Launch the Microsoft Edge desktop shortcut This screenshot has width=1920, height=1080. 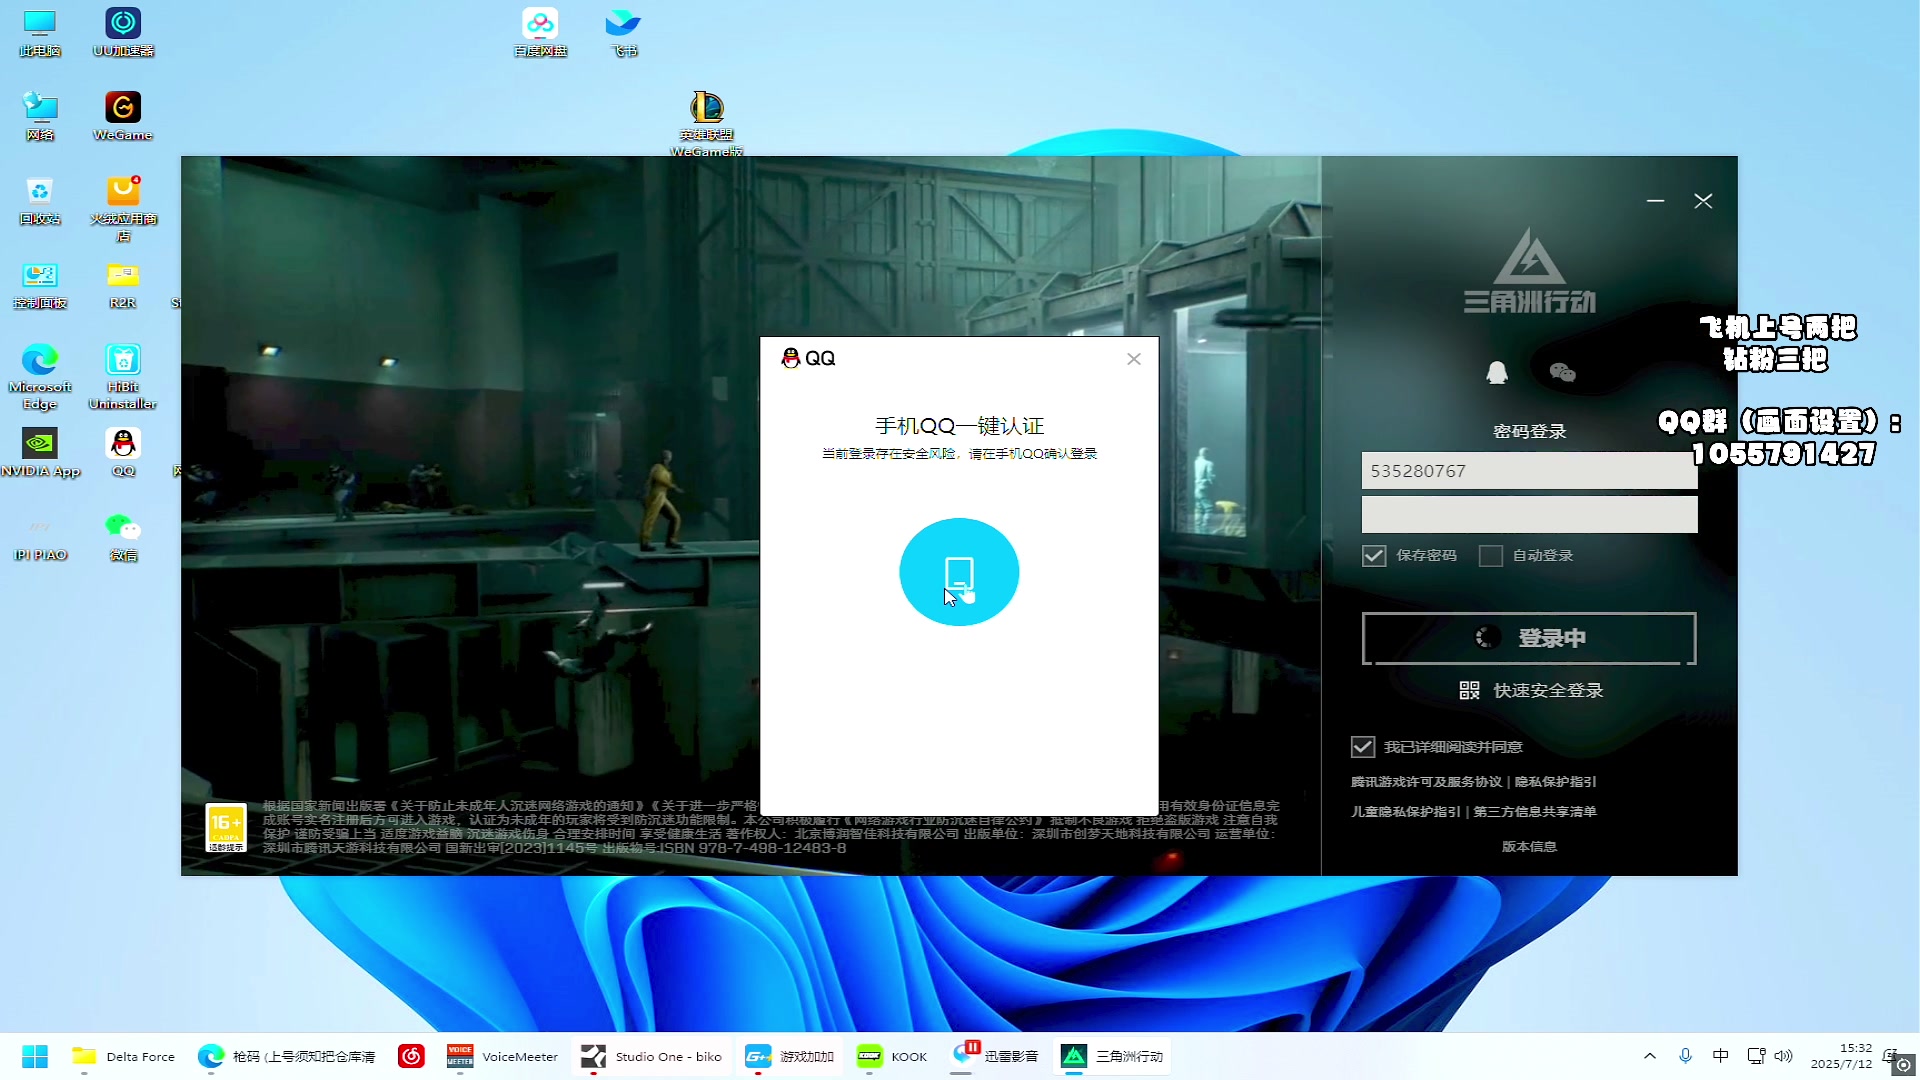click(40, 376)
